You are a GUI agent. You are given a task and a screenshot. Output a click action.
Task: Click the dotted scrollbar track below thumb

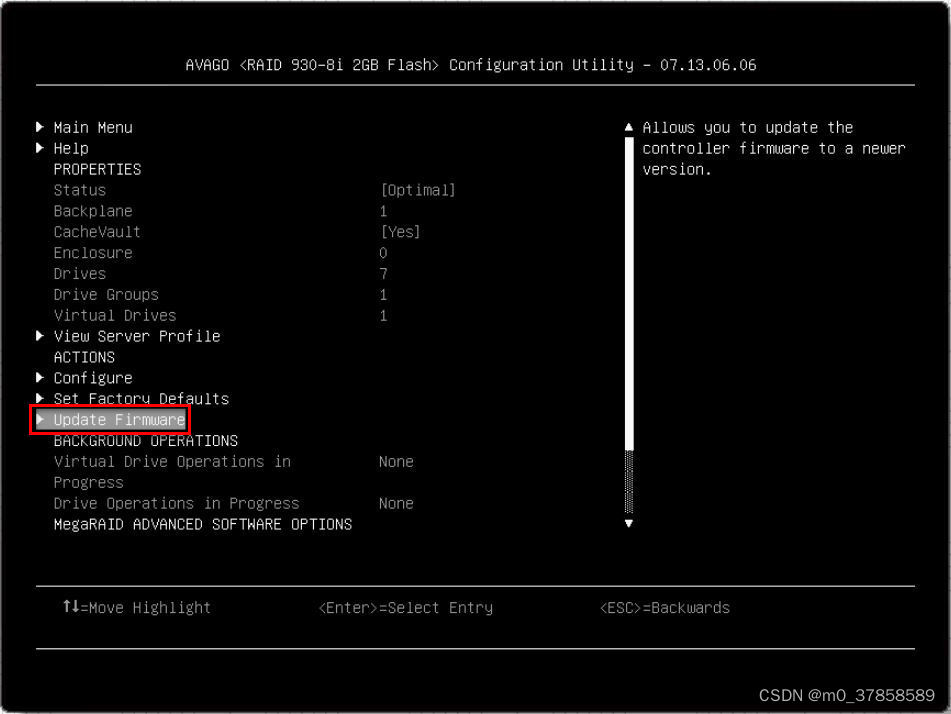point(629,482)
